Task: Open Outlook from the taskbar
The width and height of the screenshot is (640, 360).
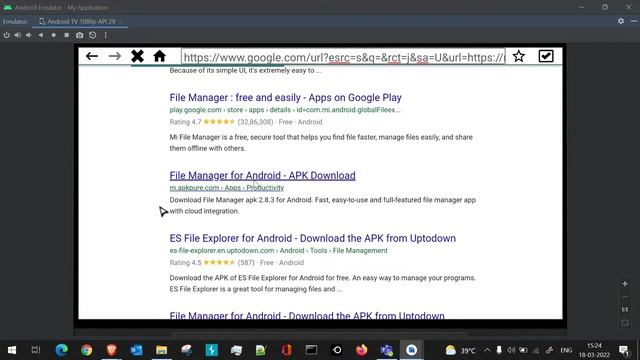Action: click(136, 350)
